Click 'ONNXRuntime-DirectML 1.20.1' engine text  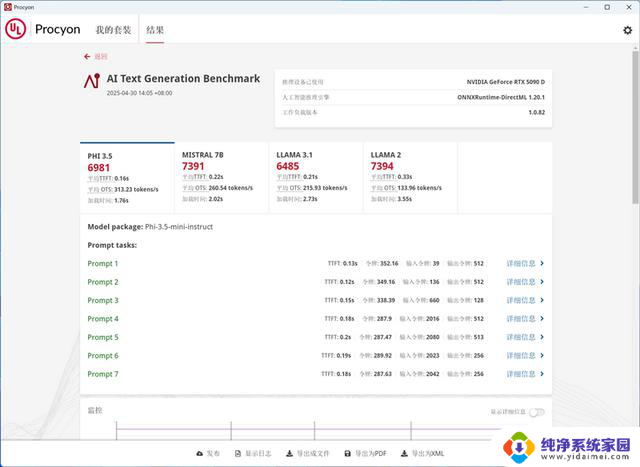501,97
